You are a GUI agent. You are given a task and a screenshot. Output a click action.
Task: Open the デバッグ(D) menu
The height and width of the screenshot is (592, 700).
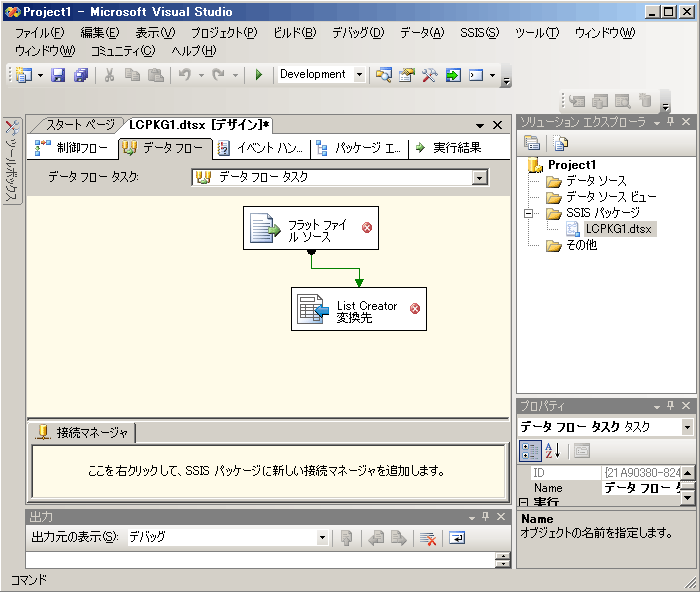pos(358,33)
